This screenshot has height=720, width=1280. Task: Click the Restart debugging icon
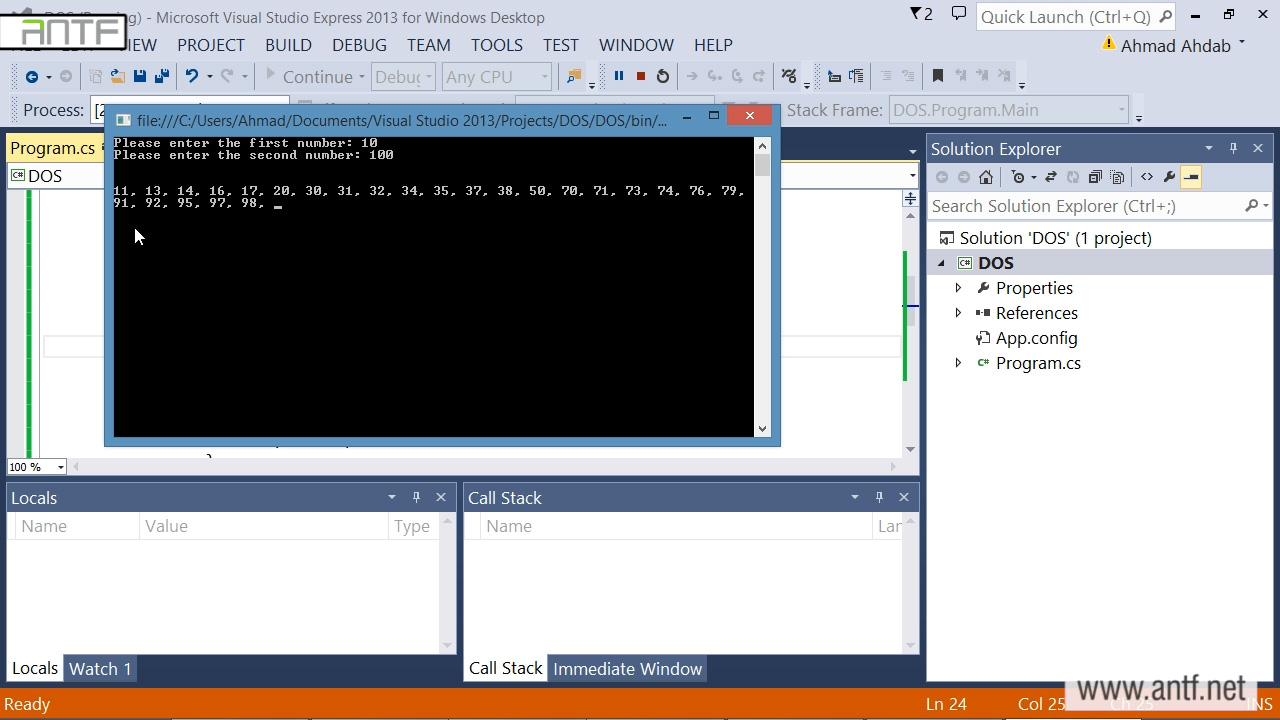662,76
